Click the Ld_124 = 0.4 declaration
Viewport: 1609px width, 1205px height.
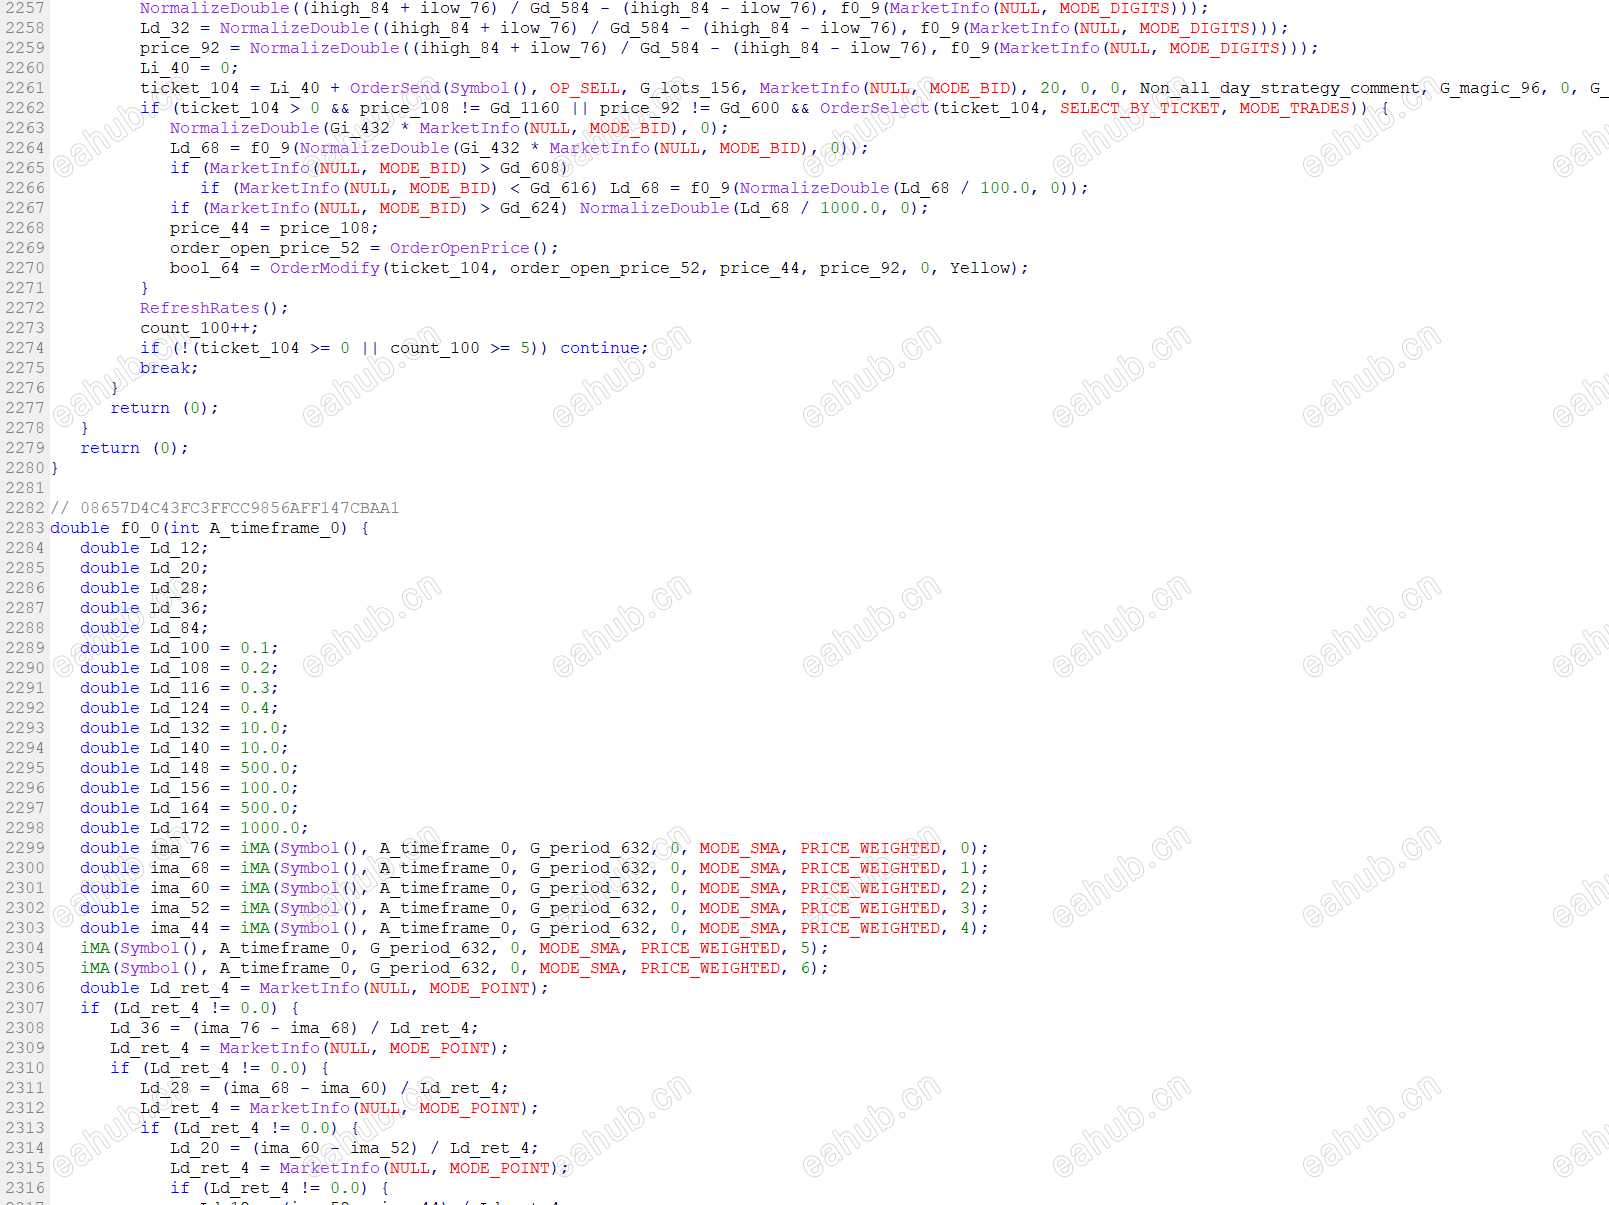click(x=179, y=708)
